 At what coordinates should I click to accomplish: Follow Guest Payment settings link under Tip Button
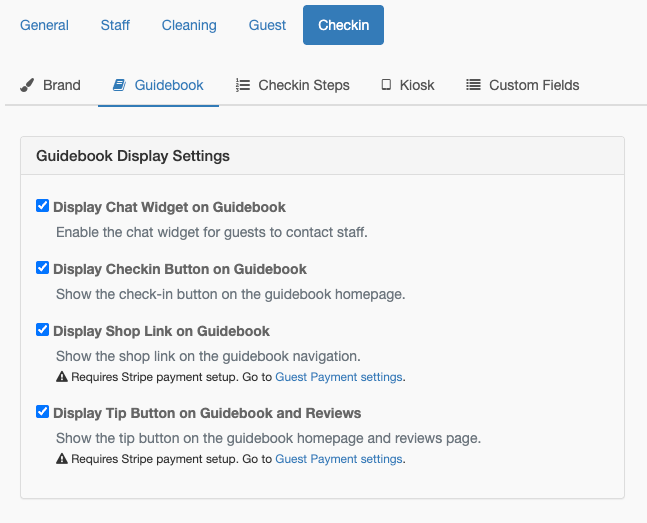338,459
